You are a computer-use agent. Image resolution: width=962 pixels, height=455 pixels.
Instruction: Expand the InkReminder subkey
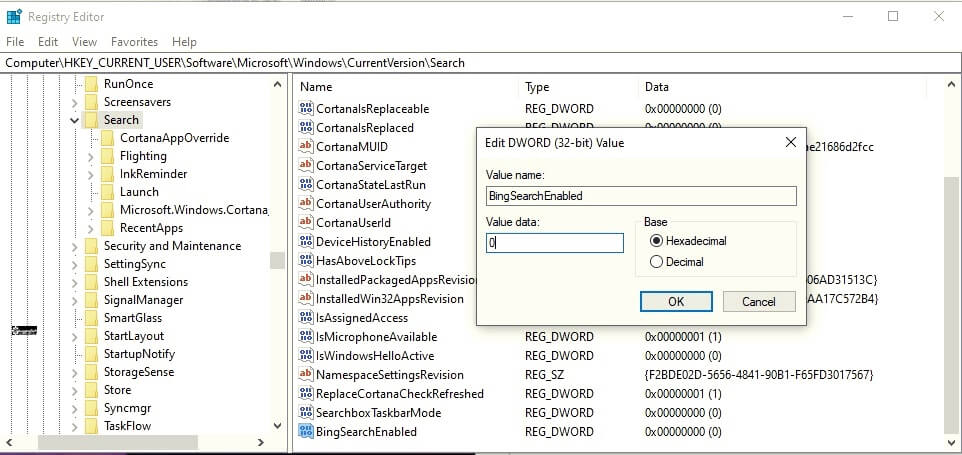tap(91, 174)
